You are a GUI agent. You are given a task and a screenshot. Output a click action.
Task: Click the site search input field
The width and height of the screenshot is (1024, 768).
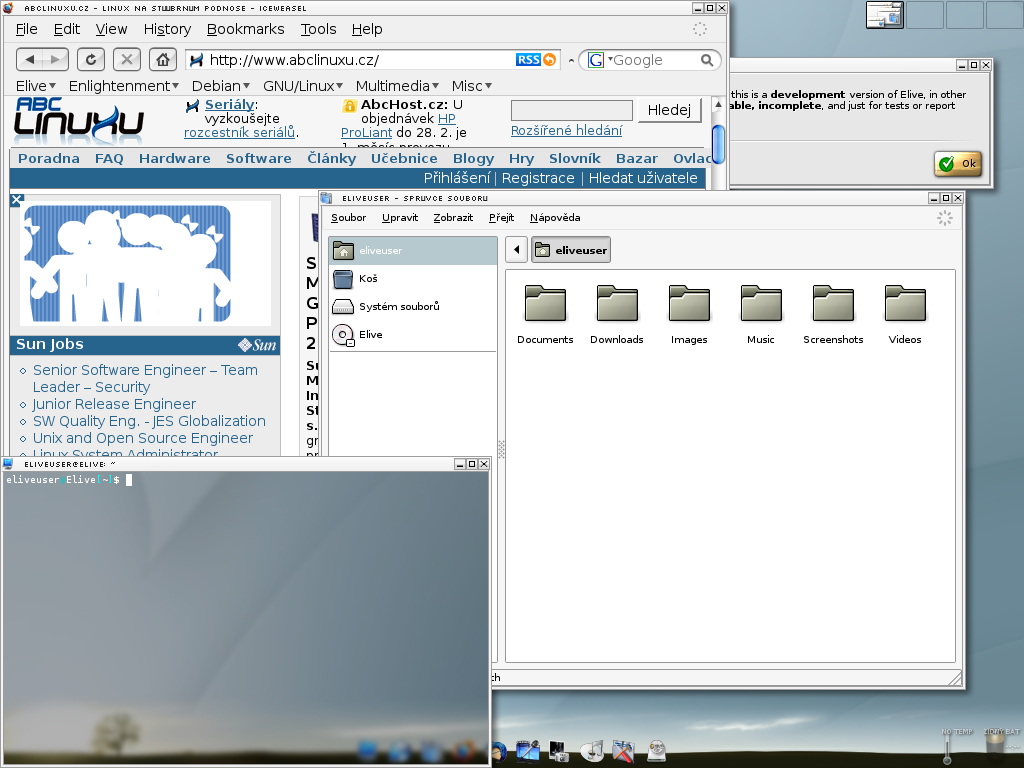tap(571, 110)
